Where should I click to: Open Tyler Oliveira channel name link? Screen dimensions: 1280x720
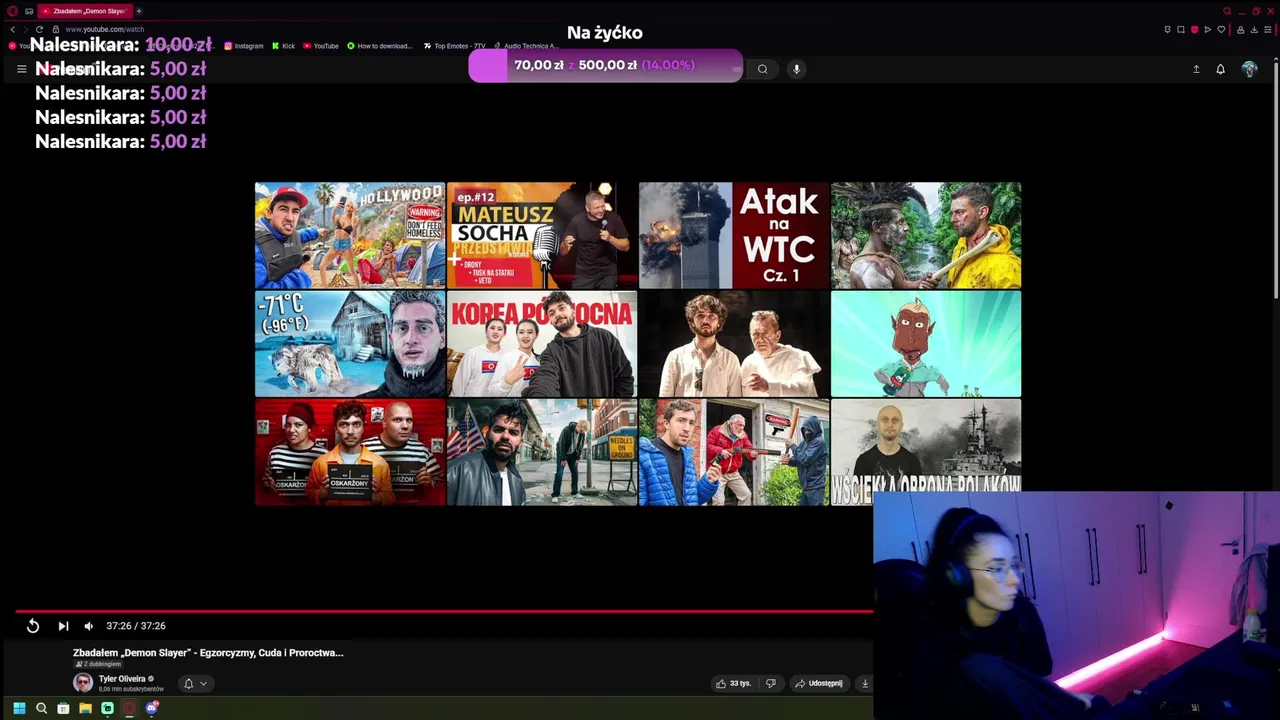tap(122, 679)
